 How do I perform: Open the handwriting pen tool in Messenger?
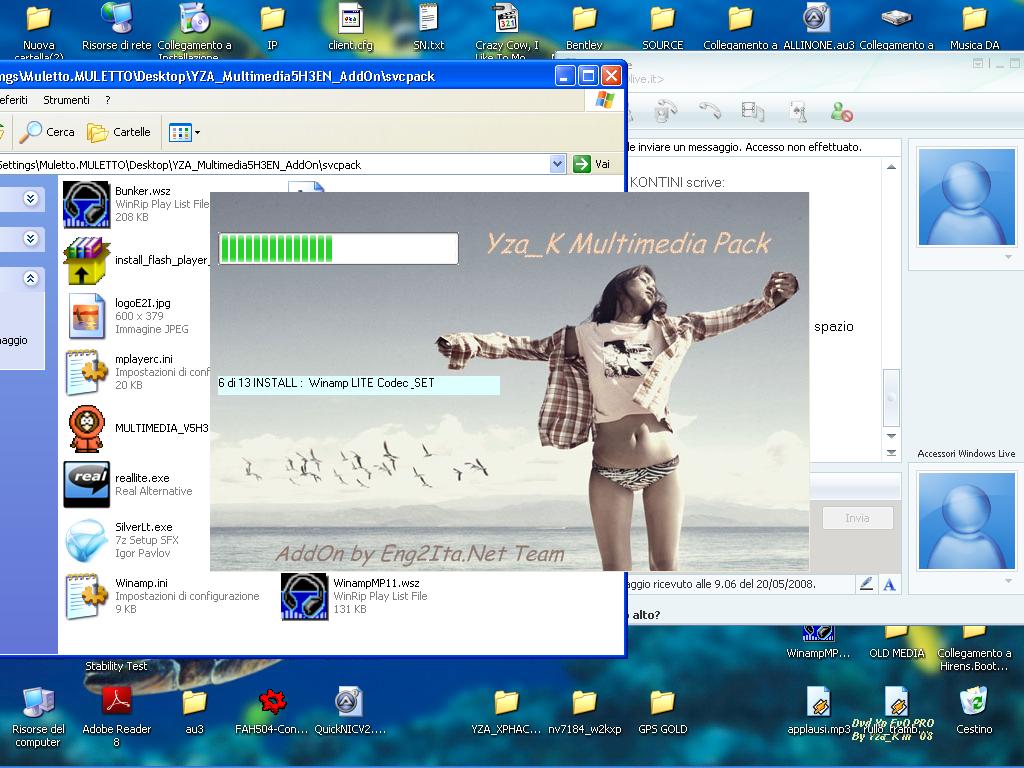click(x=866, y=584)
